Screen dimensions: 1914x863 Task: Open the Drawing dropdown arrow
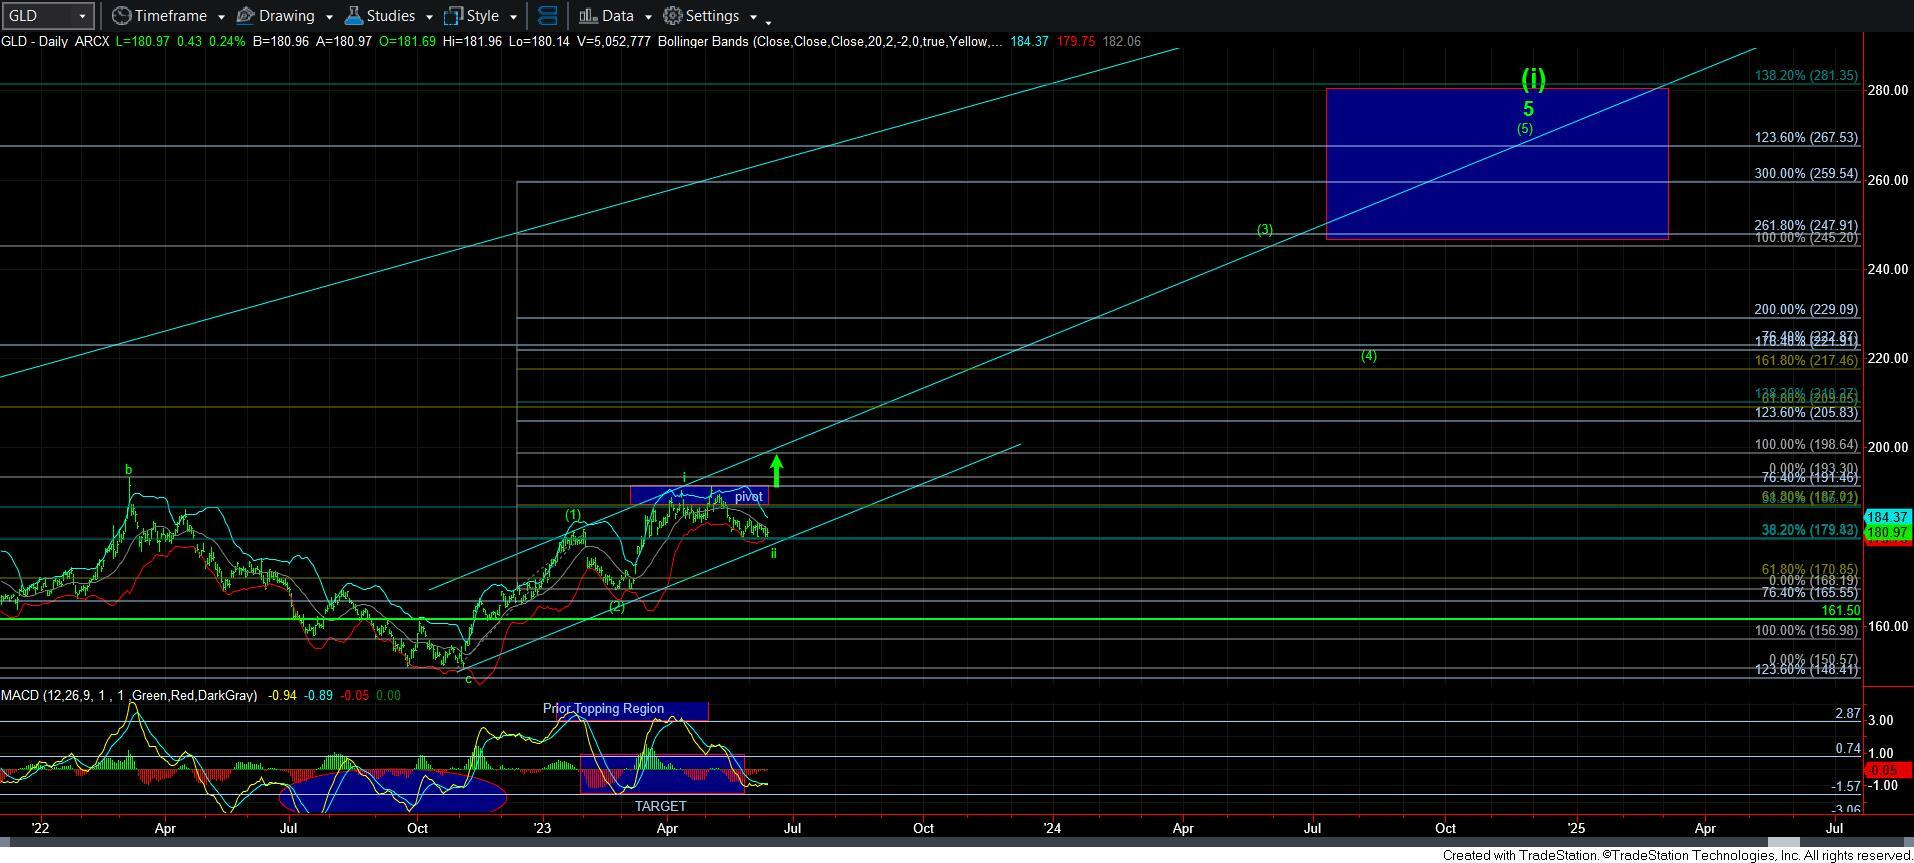[x=329, y=17]
